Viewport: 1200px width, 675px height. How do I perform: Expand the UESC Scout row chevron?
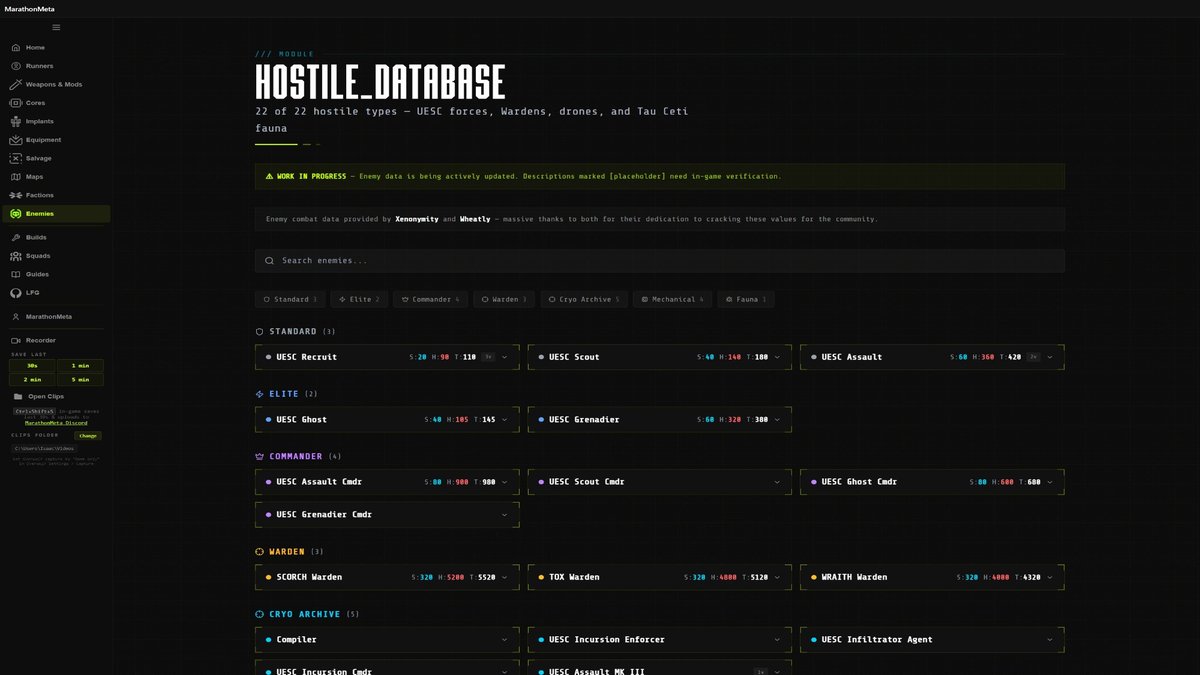coord(777,357)
